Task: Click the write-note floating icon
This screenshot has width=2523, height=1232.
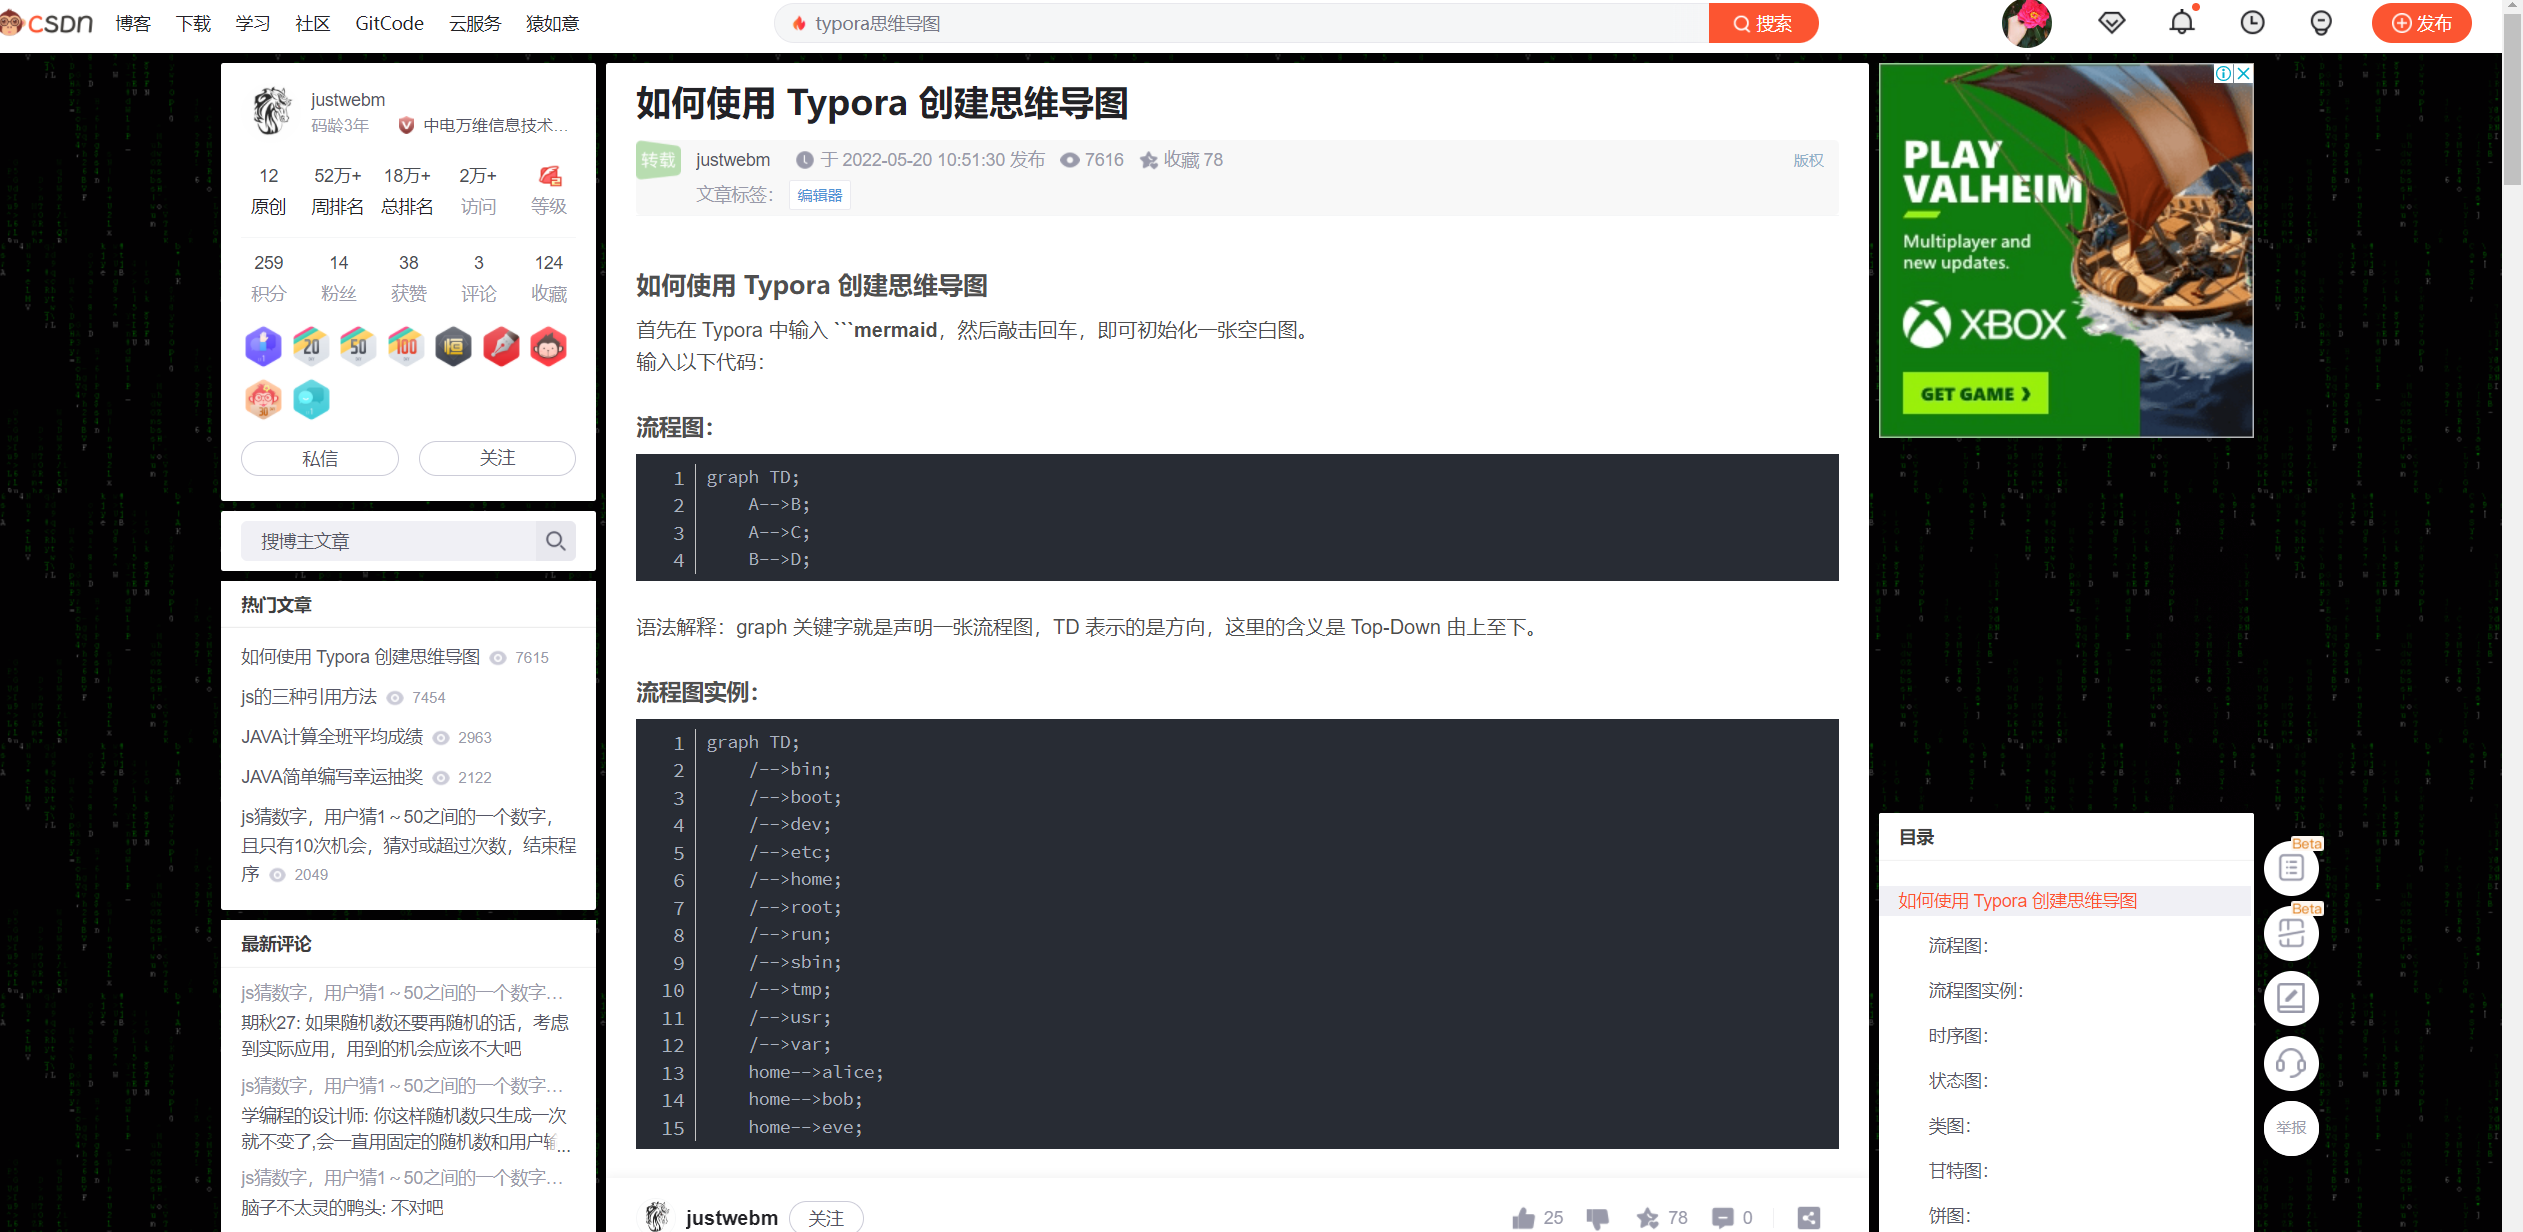Action: coord(2291,998)
